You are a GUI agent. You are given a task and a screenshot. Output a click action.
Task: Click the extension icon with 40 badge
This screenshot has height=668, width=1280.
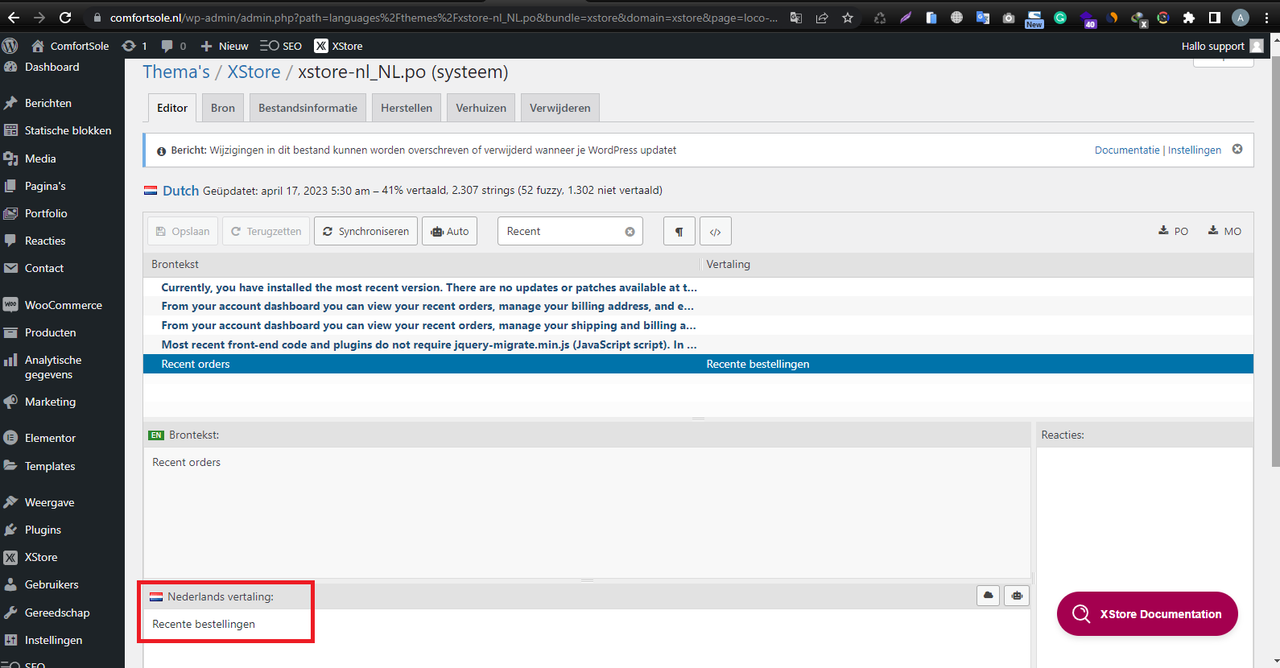coord(1088,19)
